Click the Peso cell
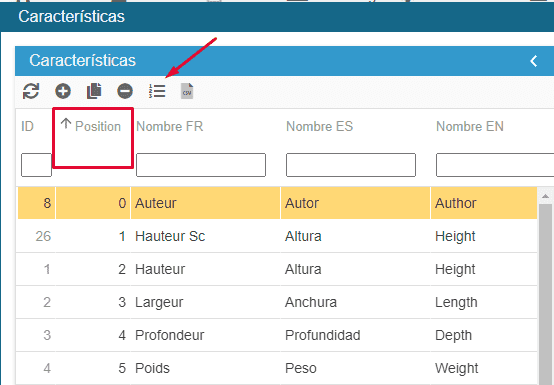The image size is (554, 385). point(355,368)
